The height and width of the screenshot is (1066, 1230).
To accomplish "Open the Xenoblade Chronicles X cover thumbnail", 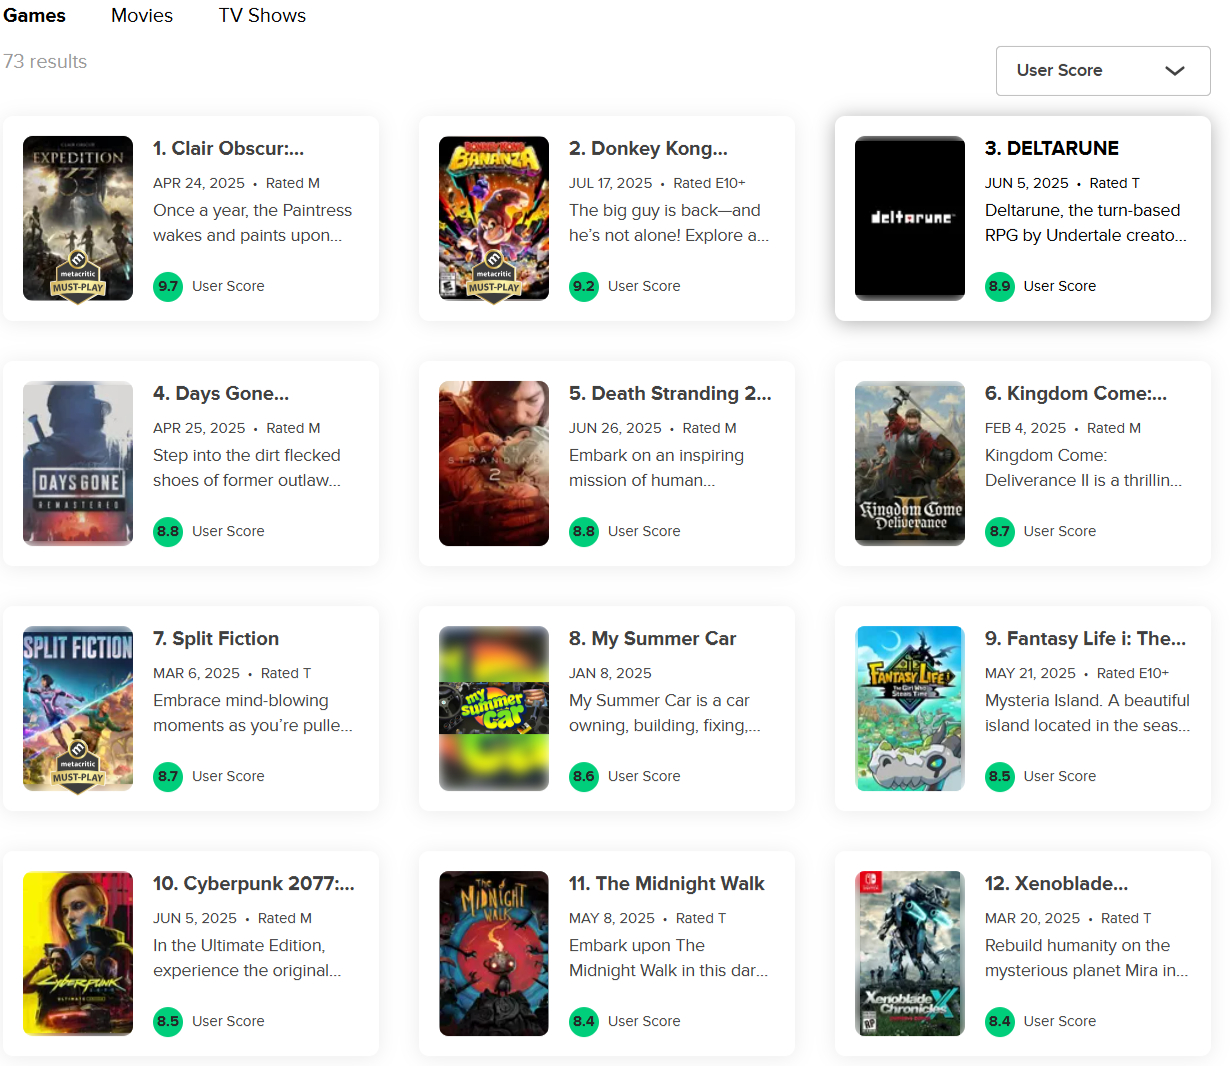I will 910,953.
